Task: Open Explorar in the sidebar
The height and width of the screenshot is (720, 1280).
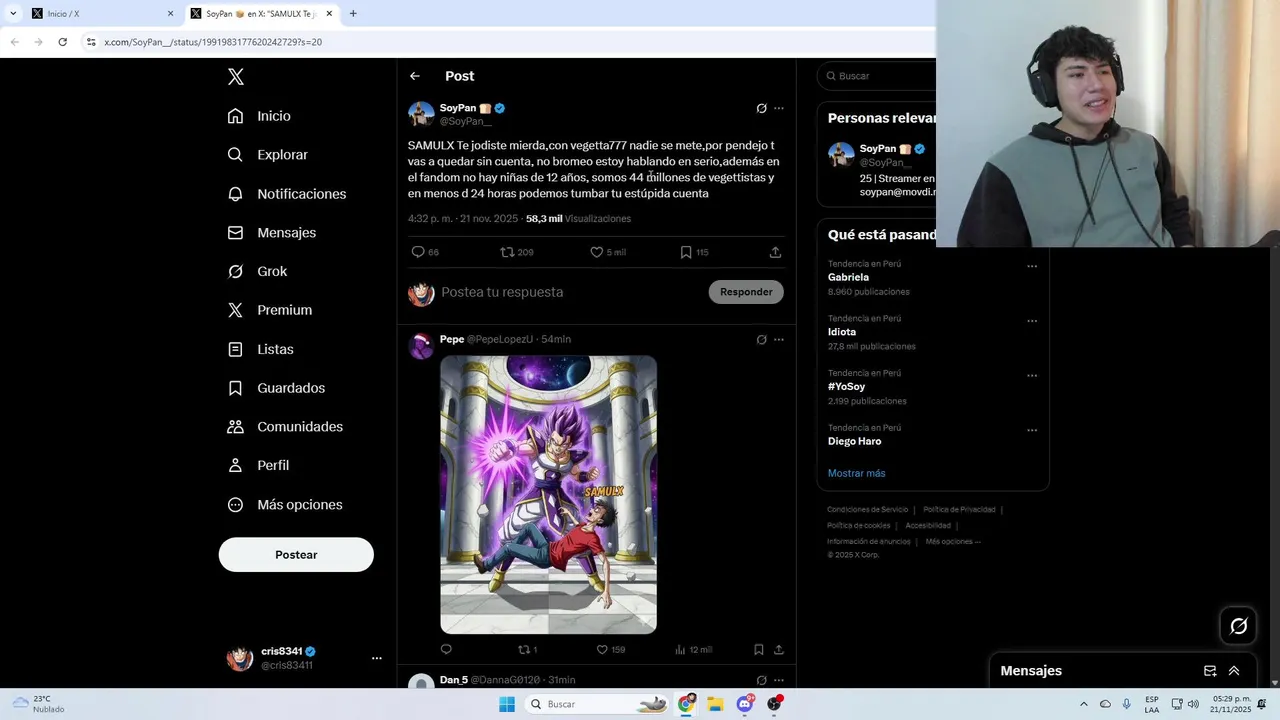Action: coord(267,155)
